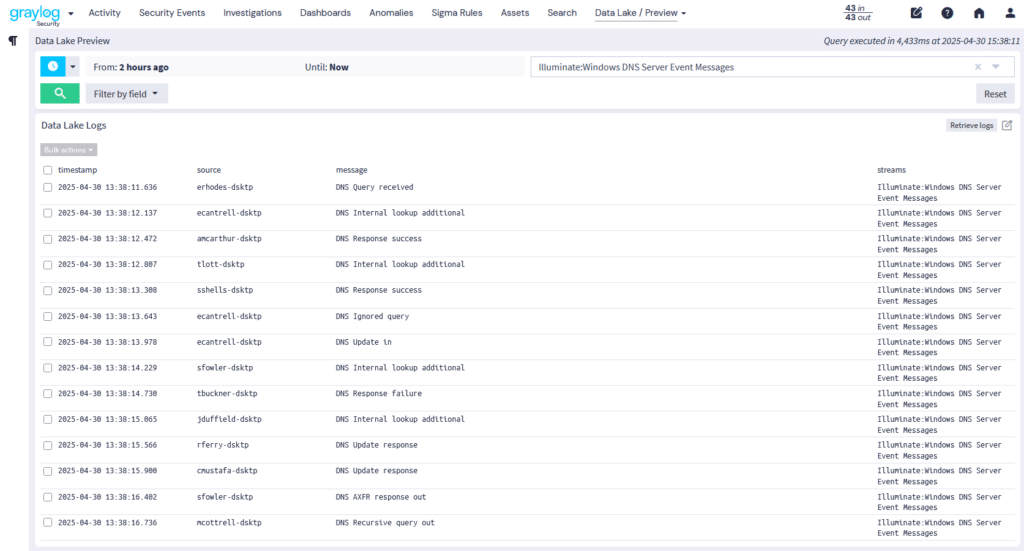The image size is (1024, 551).
Task: Open the Sigma Rules menu item
Action: [x=458, y=13]
